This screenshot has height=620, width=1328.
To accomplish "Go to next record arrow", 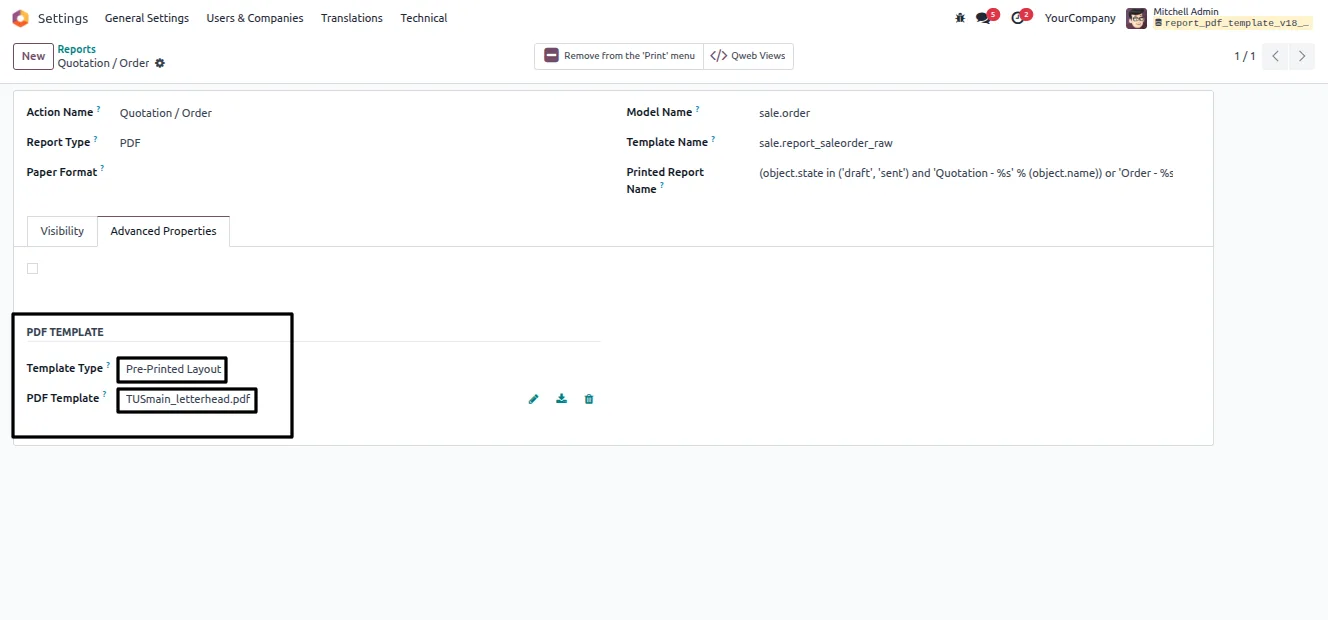I will point(1302,56).
